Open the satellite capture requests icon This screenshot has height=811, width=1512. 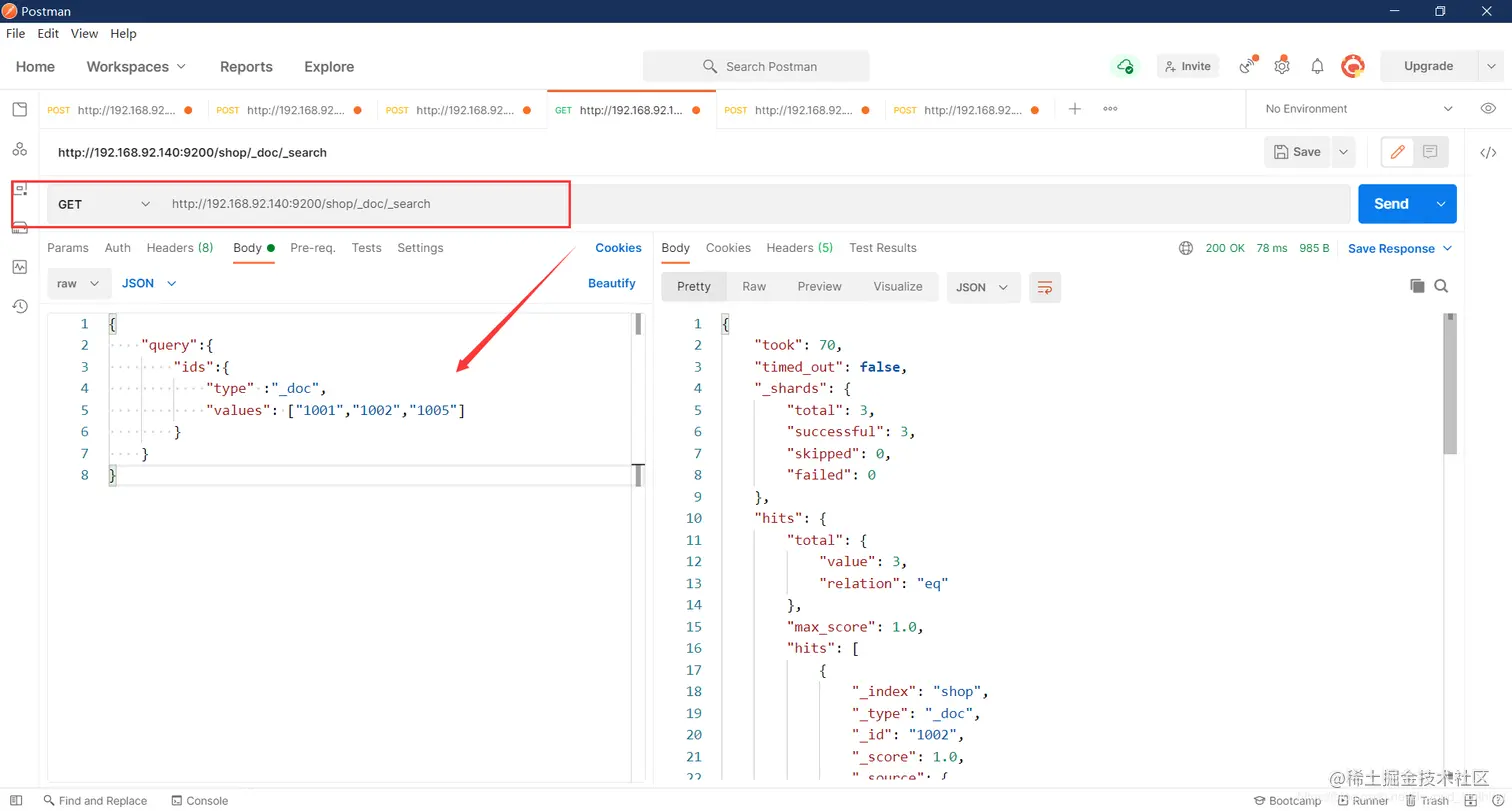(1247, 66)
